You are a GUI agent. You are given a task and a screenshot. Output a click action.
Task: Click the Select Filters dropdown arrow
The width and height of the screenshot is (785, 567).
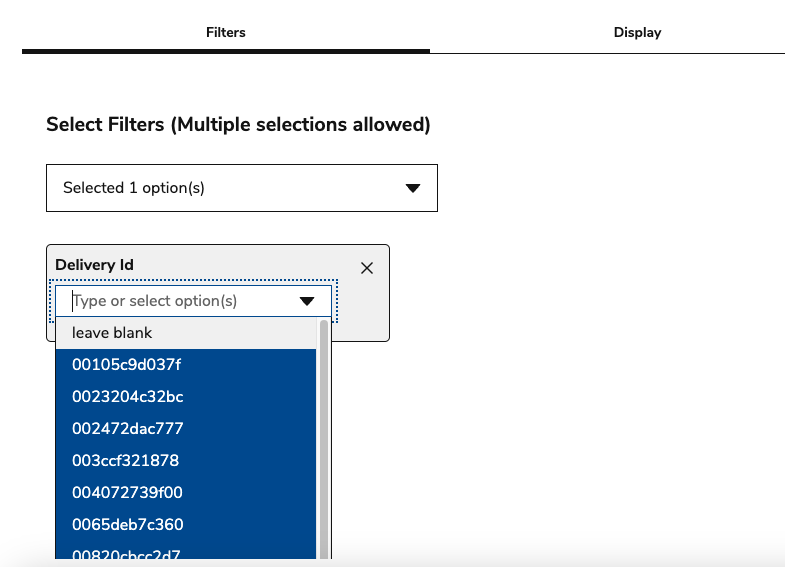click(x=412, y=188)
